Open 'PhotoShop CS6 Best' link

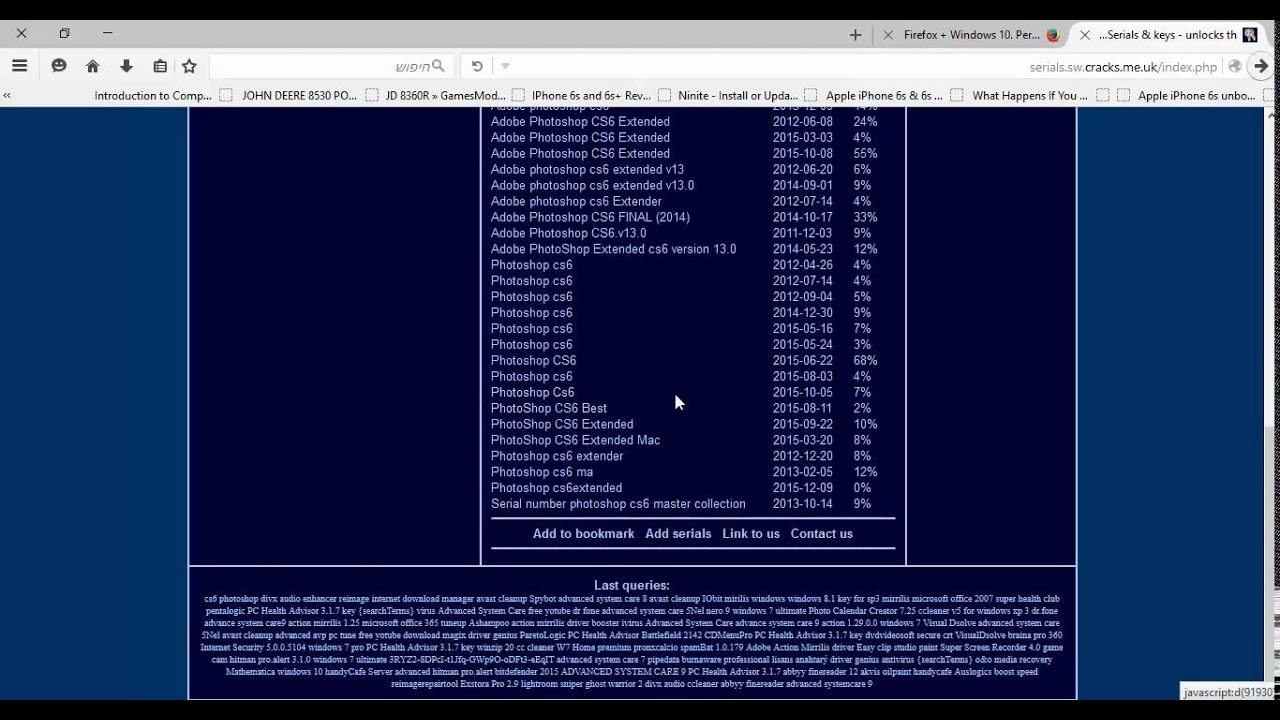point(548,409)
